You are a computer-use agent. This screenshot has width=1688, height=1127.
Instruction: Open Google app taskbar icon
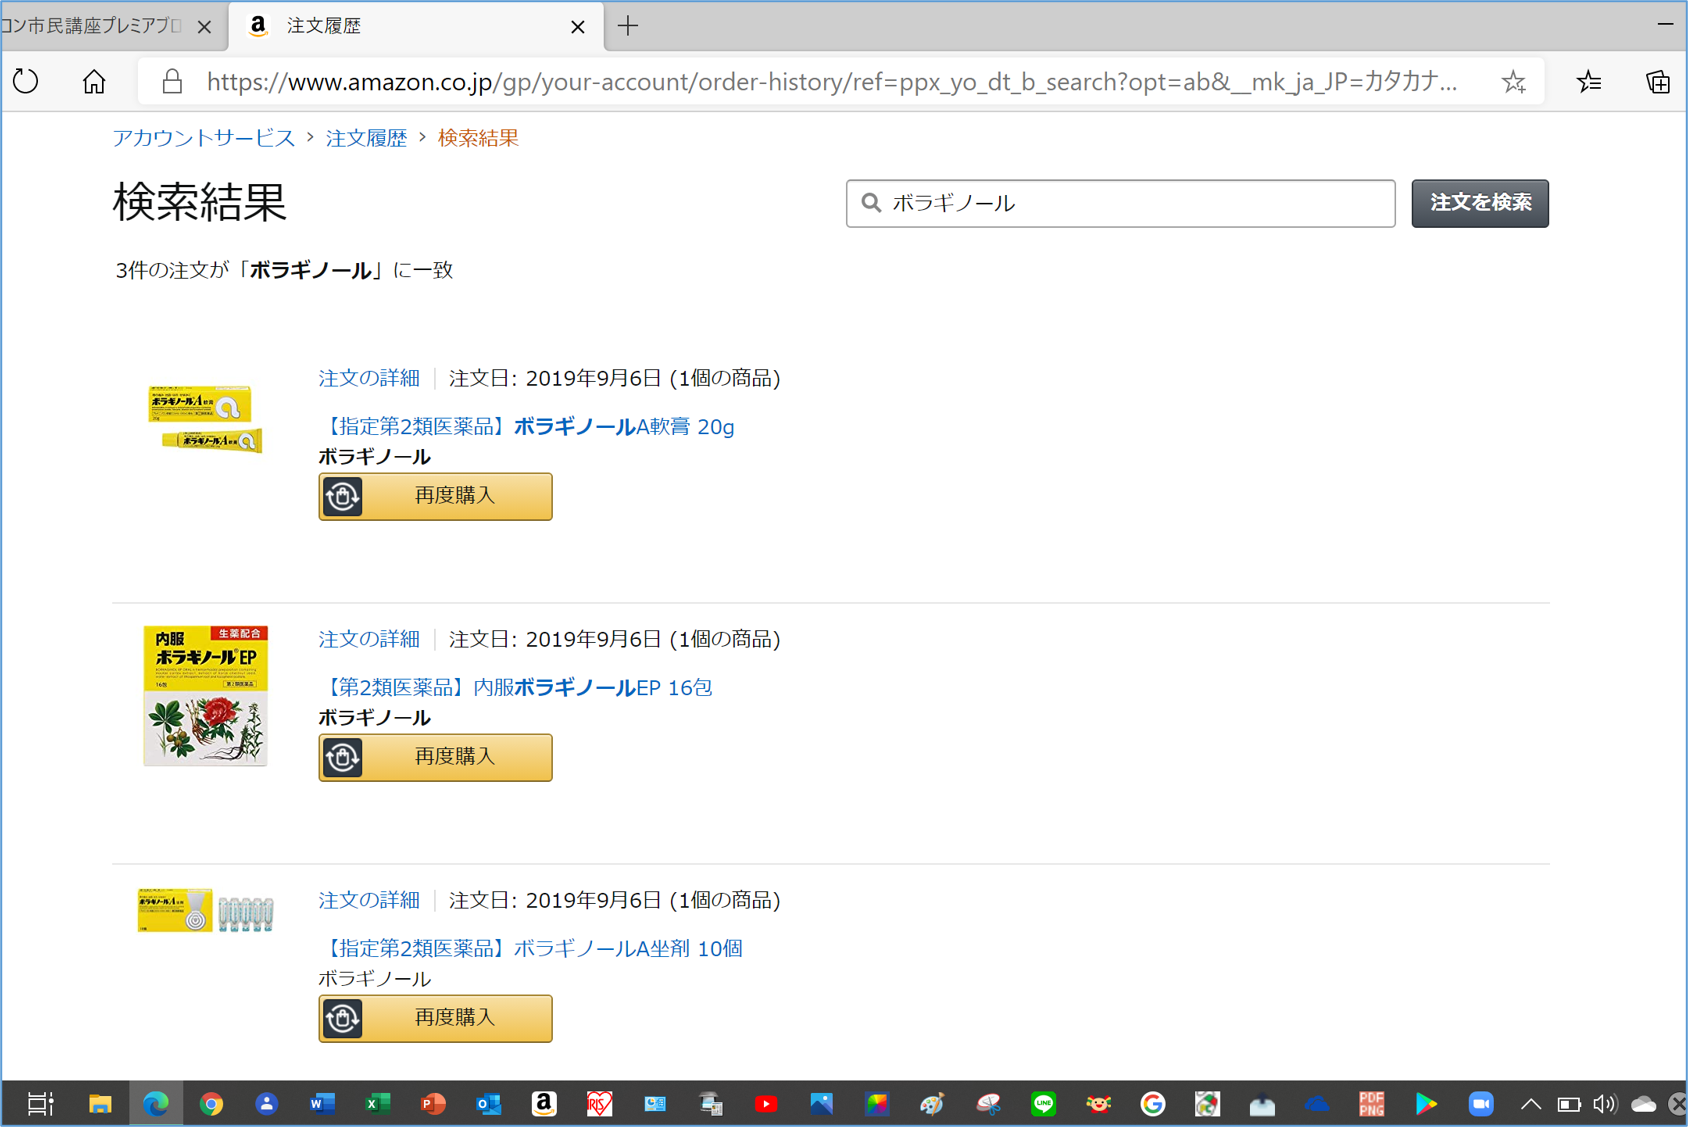pyautogui.click(x=1153, y=1104)
